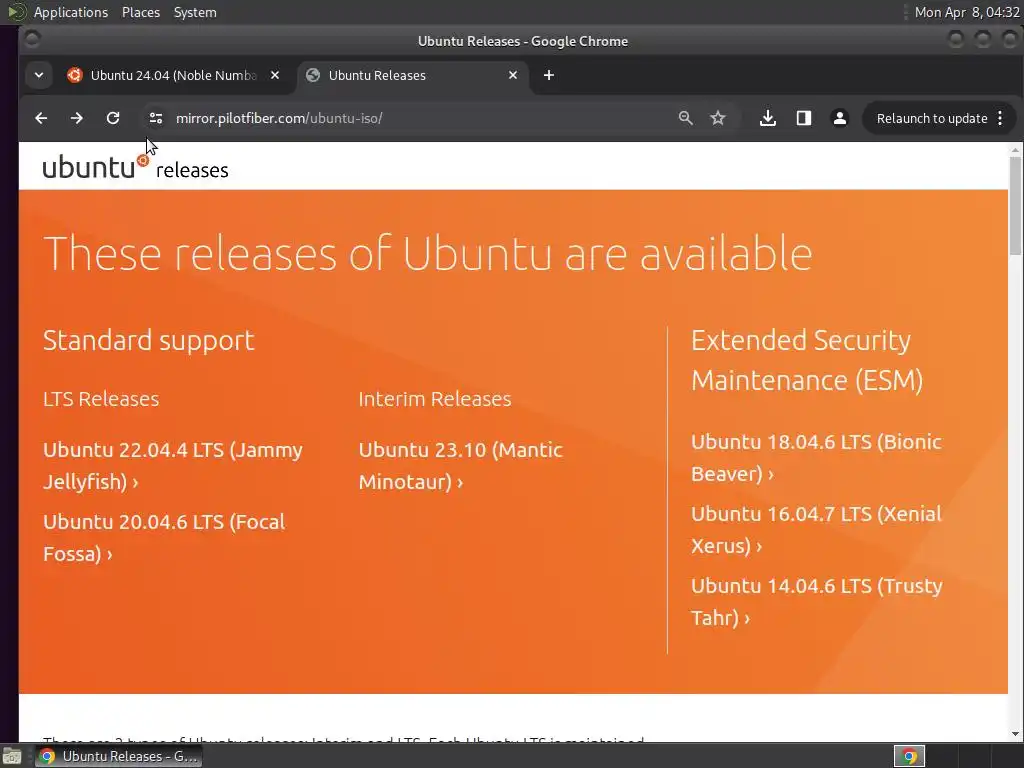Bookmark this page with the star icon
Image resolution: width=1024 pixels, height=768 pixels.
point(718,118)
